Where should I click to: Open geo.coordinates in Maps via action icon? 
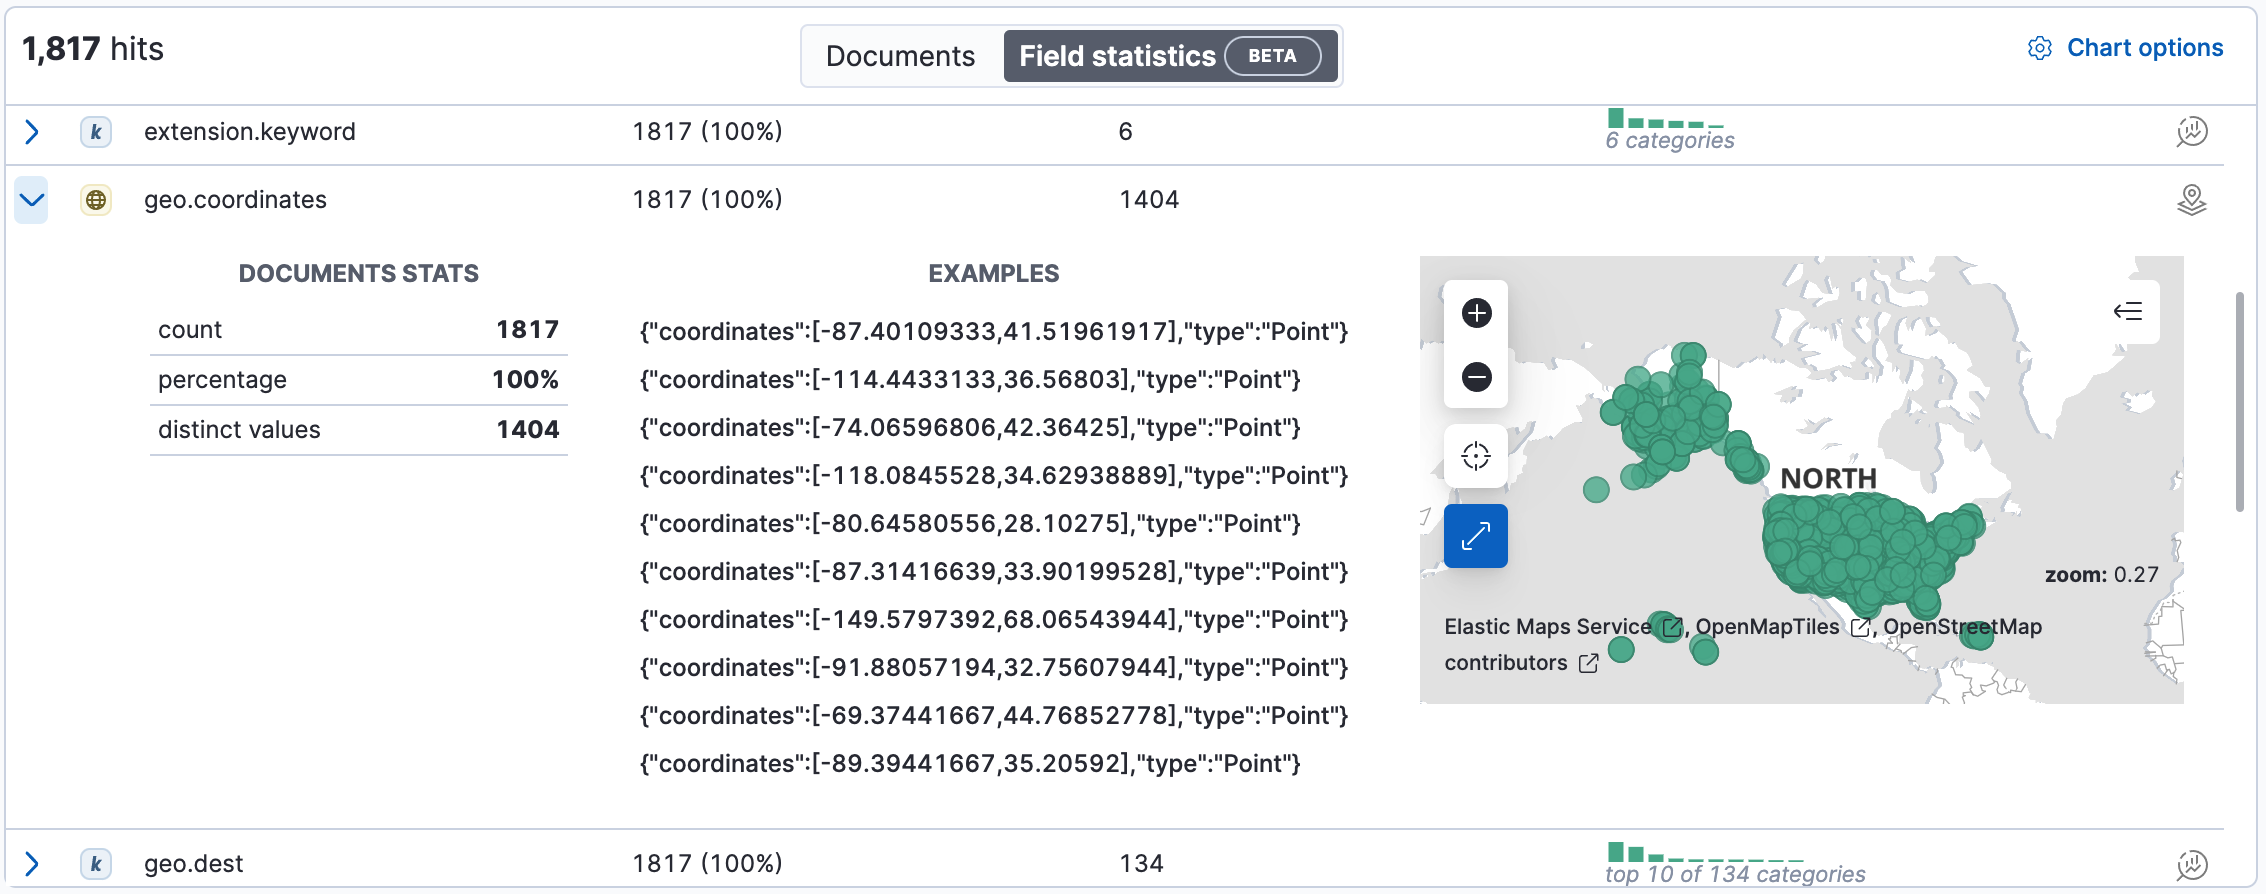click(x=2191, y=200)
